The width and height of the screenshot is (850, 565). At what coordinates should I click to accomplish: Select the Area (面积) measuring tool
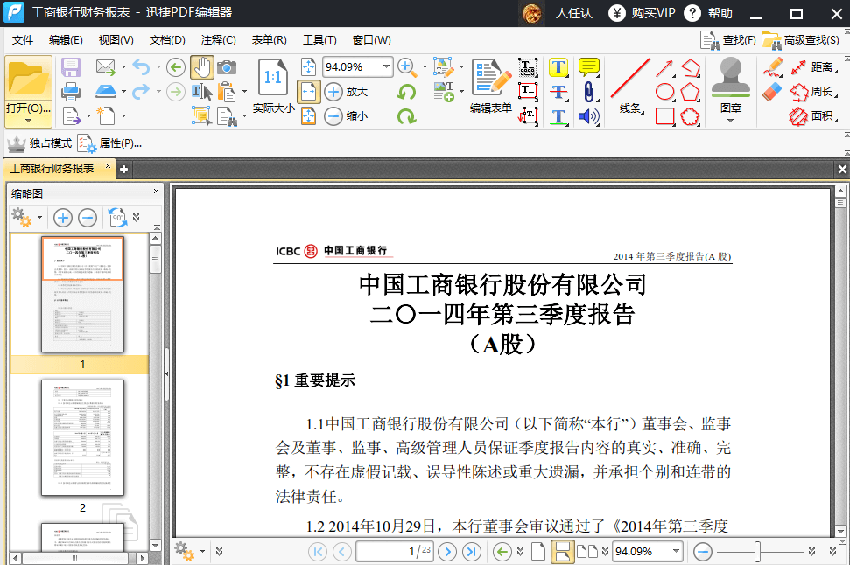click(x=813, y=116)
